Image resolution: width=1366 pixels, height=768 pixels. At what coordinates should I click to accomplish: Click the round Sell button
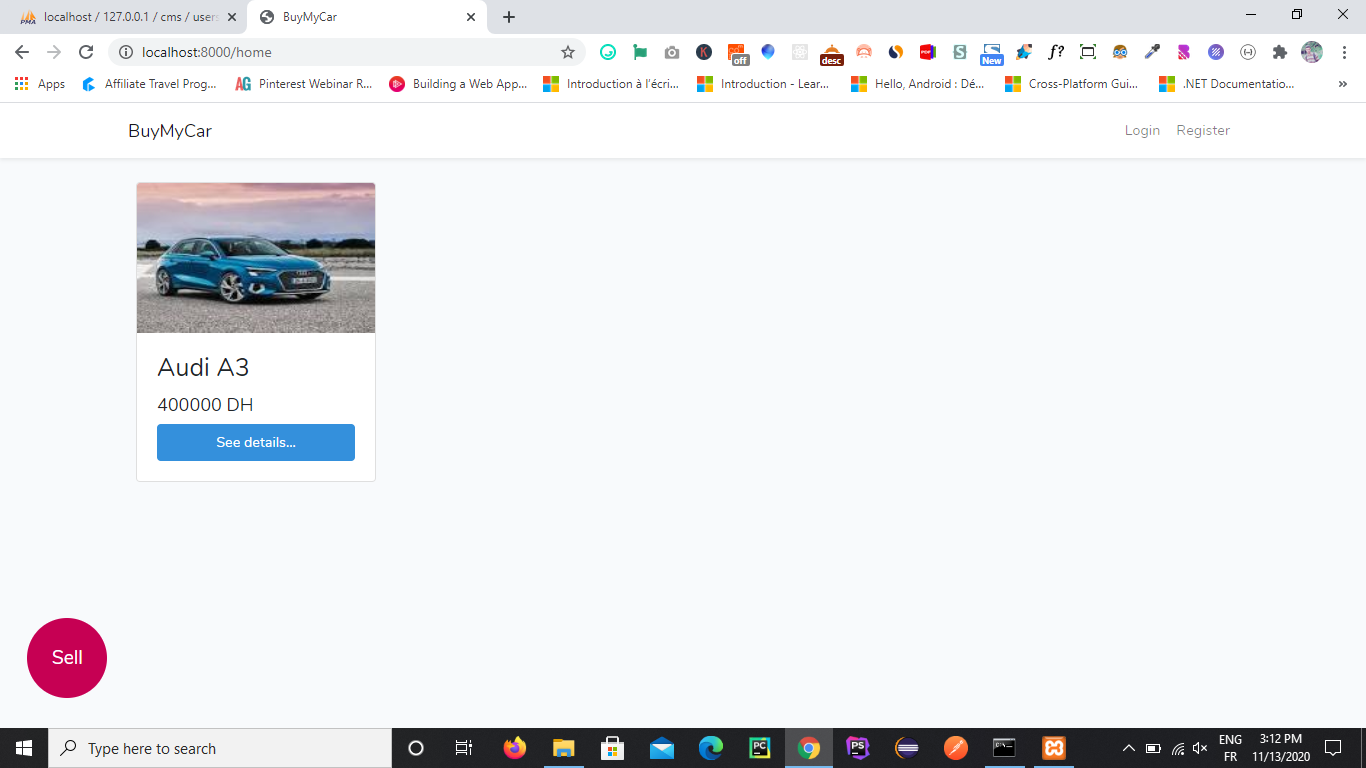tap(67, 657)
